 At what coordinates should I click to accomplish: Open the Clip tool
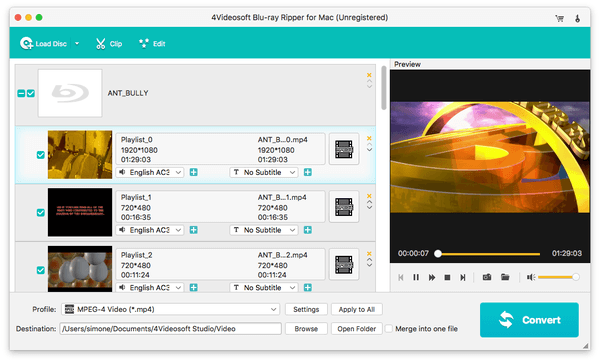109,44
